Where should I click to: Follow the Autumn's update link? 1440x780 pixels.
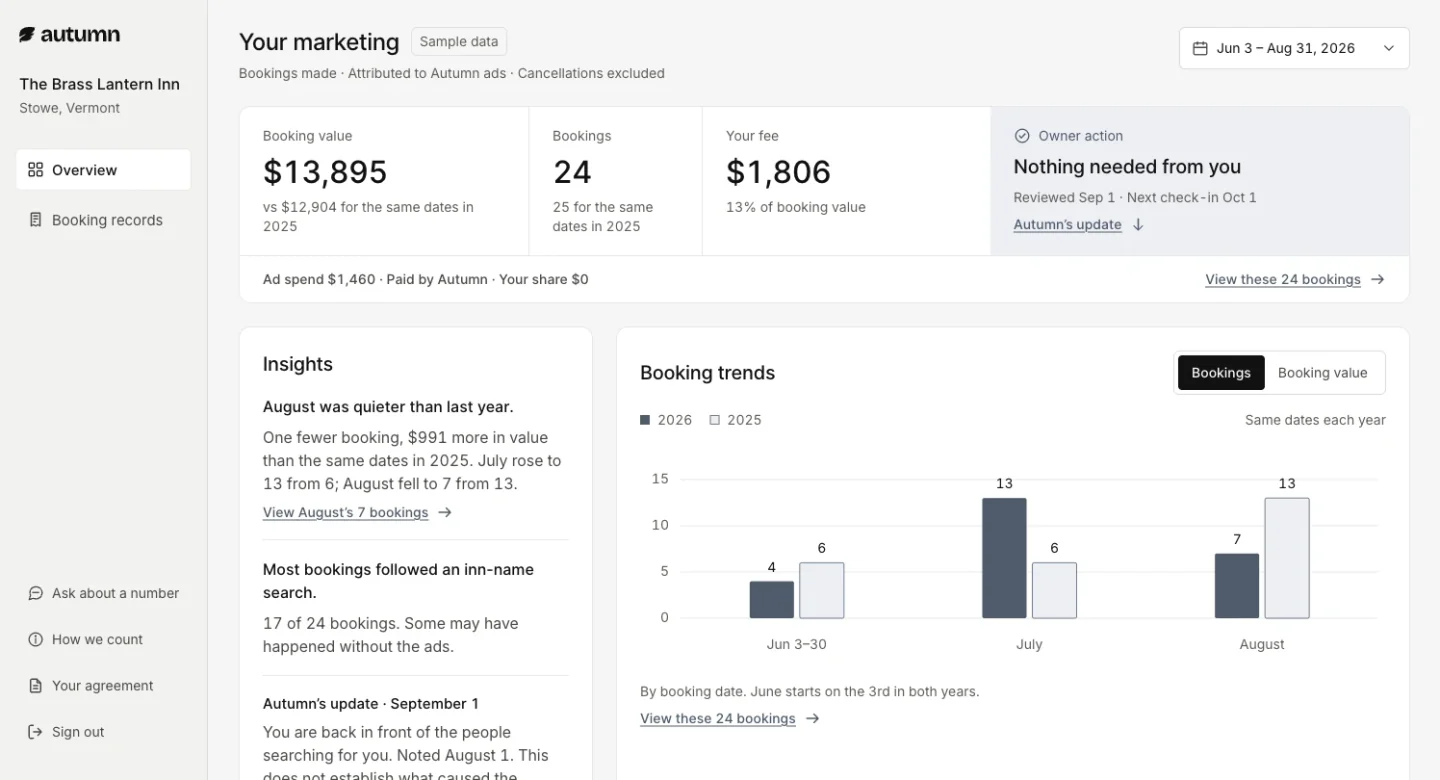pos(1067,225)
